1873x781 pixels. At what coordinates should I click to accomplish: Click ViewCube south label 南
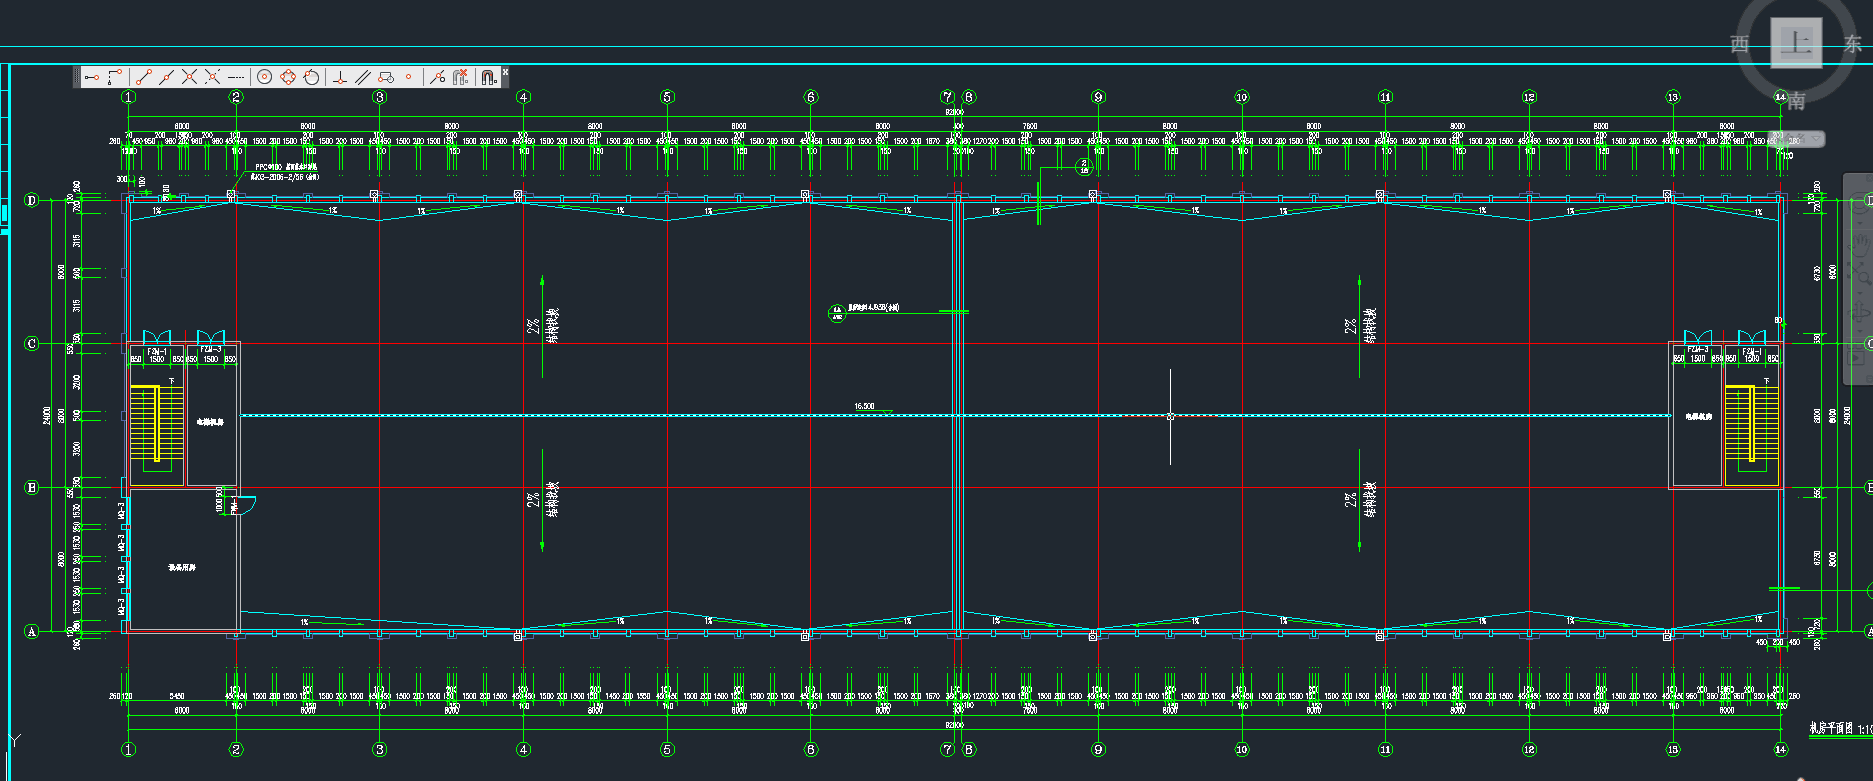coord(1797,100)
